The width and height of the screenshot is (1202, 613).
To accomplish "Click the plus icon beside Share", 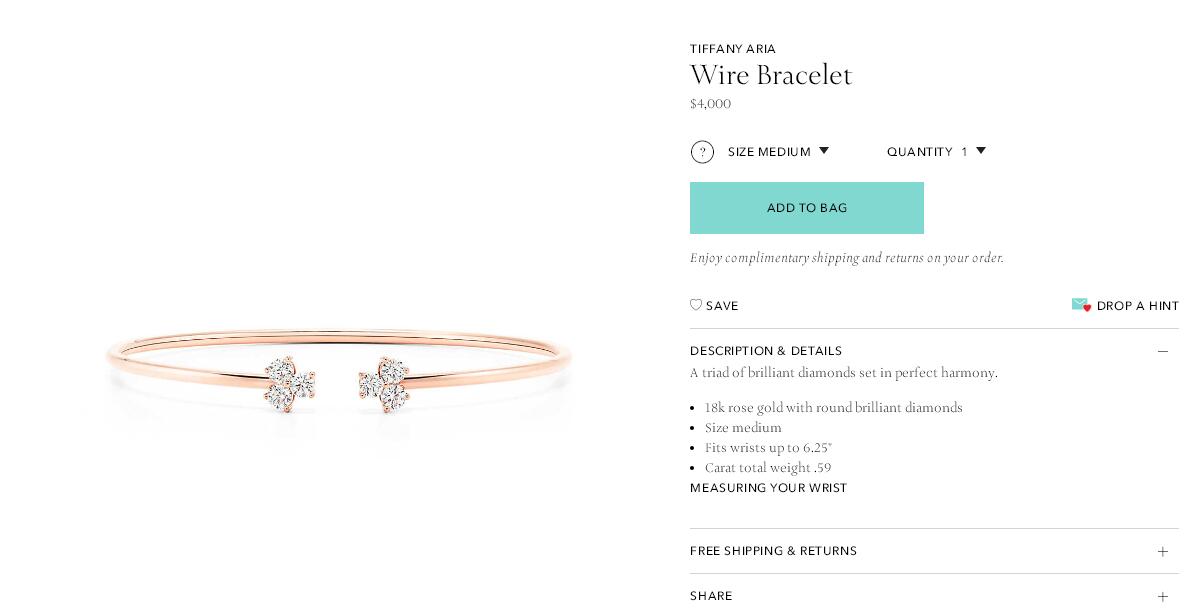I will 1162,596.
